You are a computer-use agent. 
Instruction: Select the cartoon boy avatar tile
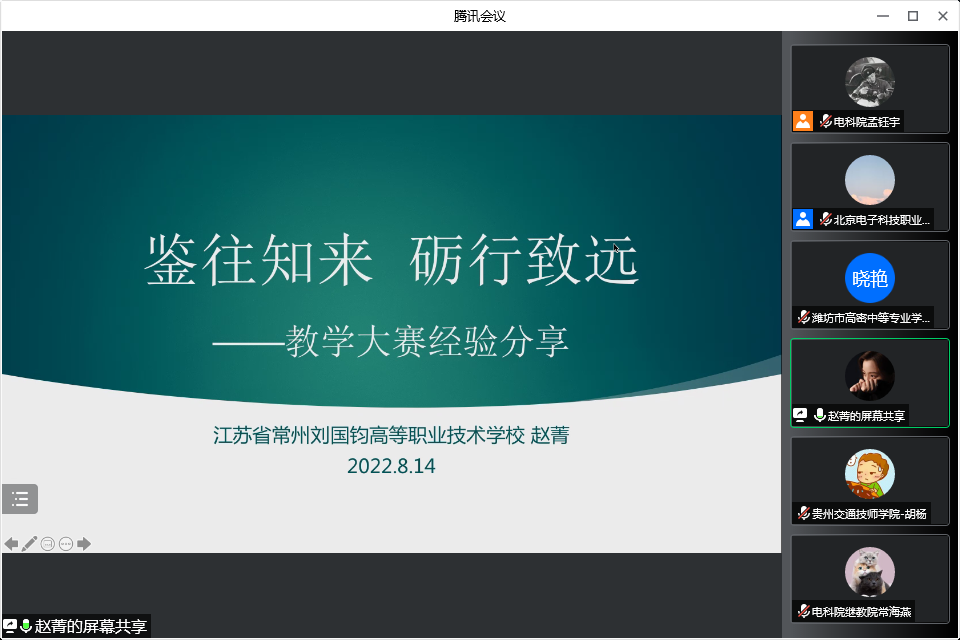869,474
